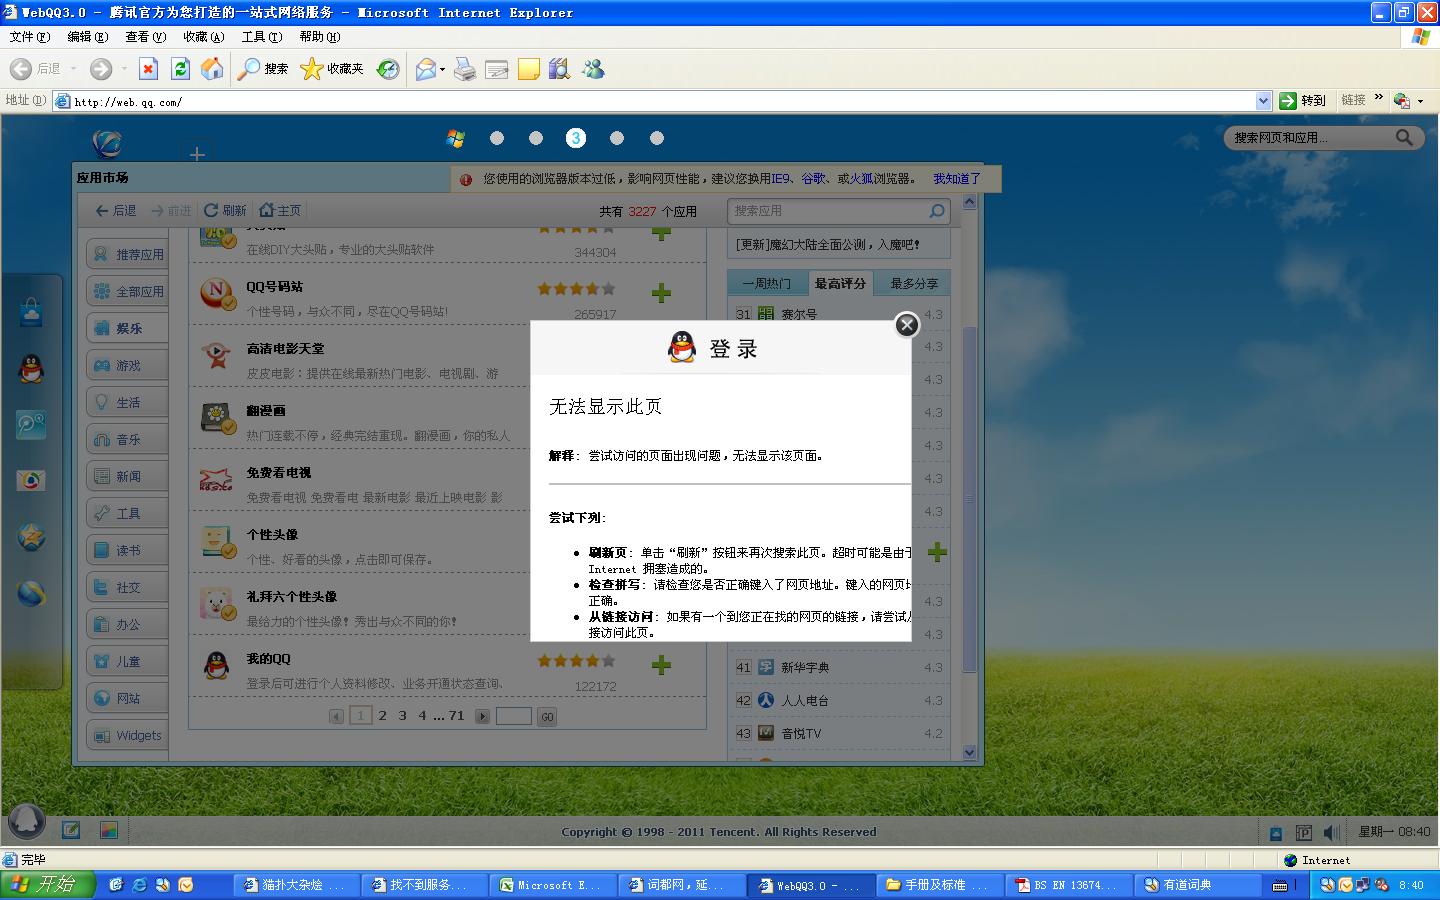This screenshot has height=900, width=1440.
Task: Select 推荐应用 category
Action: coord(126,254)
